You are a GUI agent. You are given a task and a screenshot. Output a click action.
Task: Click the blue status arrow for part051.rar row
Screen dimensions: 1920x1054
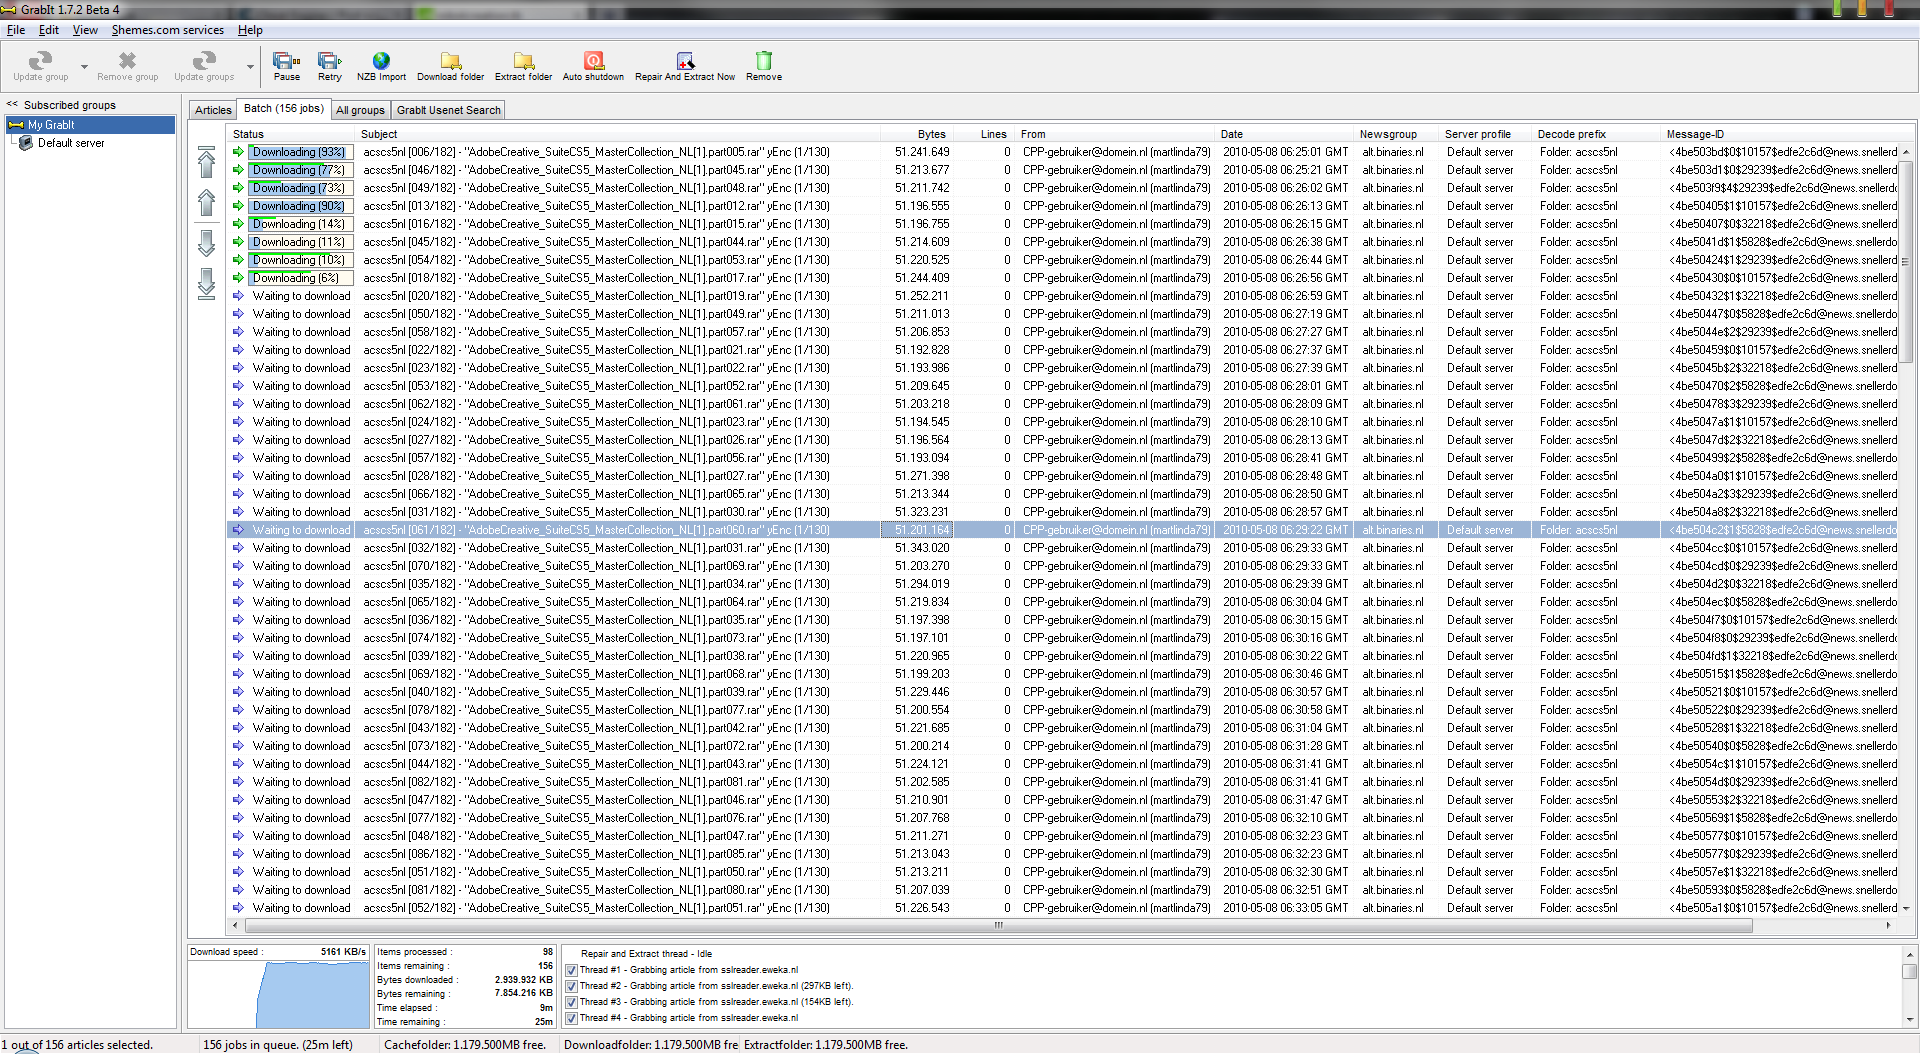coord(238,908)
